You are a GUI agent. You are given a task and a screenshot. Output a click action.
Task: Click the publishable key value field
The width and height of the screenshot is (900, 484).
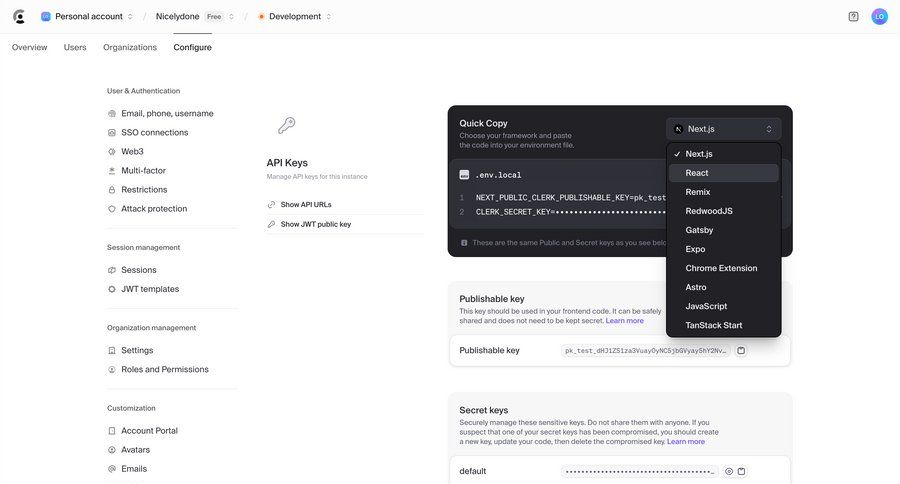[x=646, y=351]
